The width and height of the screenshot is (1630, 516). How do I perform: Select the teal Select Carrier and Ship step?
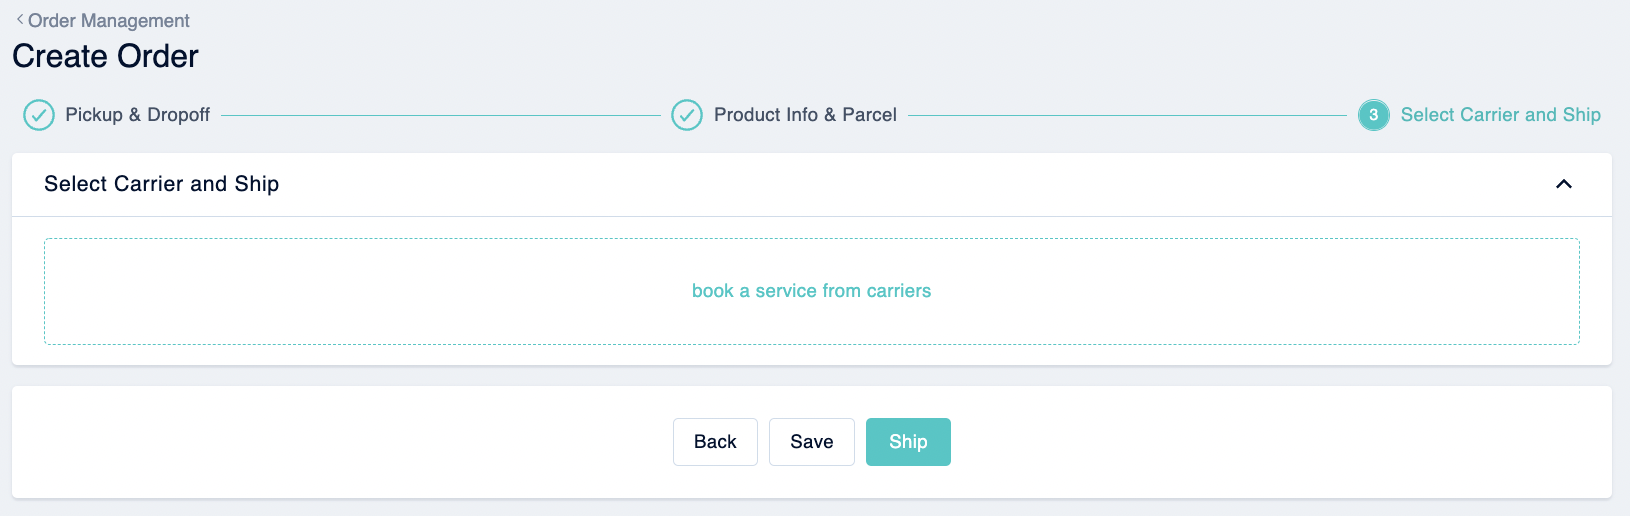(1500, 115)
